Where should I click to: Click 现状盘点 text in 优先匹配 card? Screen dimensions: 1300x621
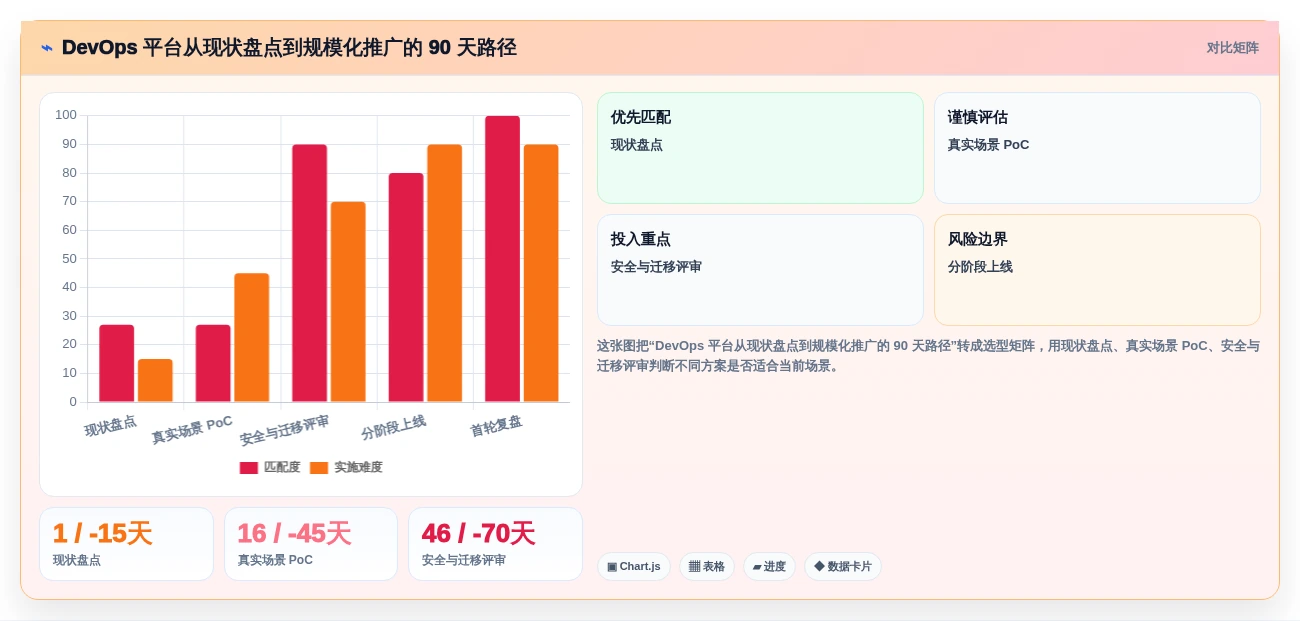(637, 145)
